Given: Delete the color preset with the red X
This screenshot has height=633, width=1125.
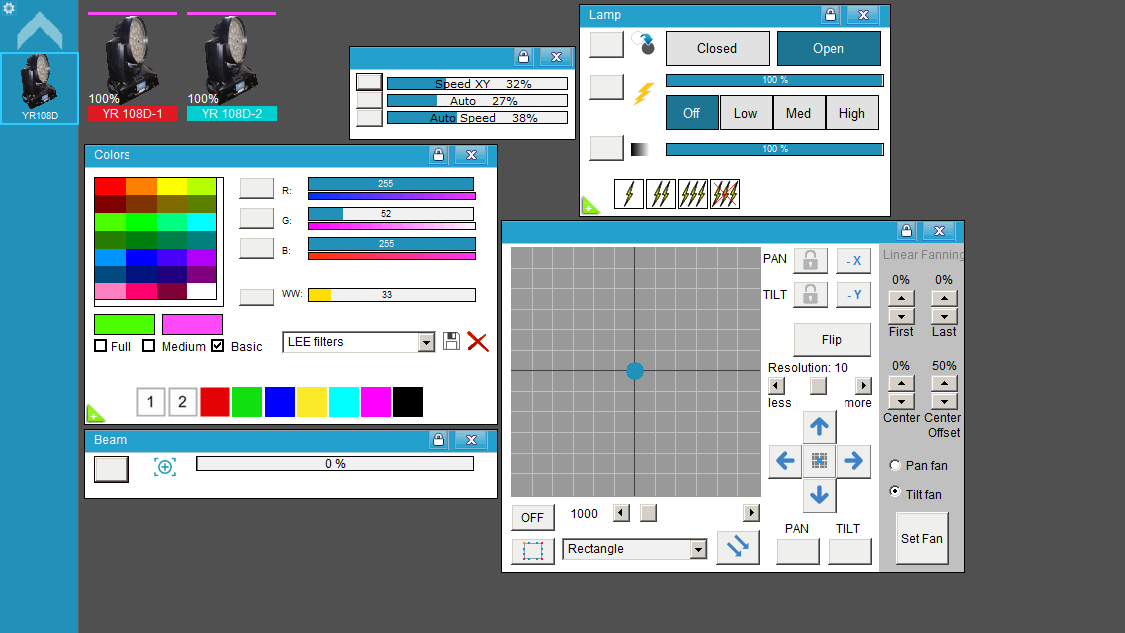Looking at the screenshot, I should (478, 341).
